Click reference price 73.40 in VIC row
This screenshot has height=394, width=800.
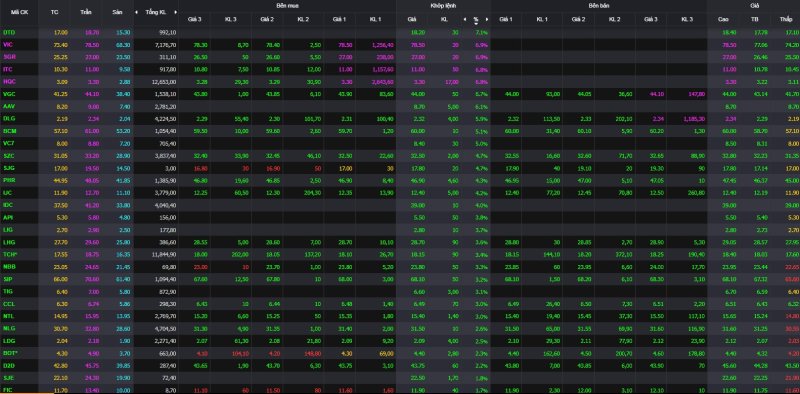pyautogui.click(x=60, y=44)
